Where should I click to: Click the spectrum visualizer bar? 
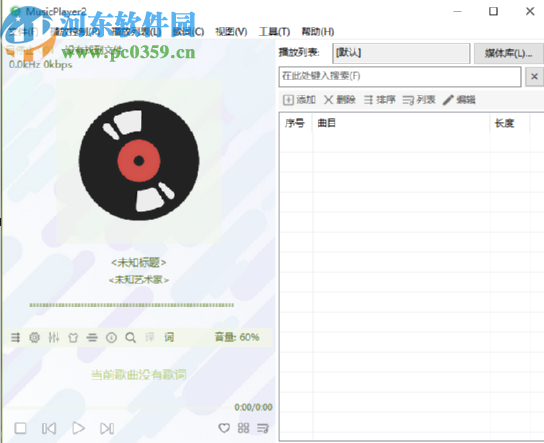131,305
